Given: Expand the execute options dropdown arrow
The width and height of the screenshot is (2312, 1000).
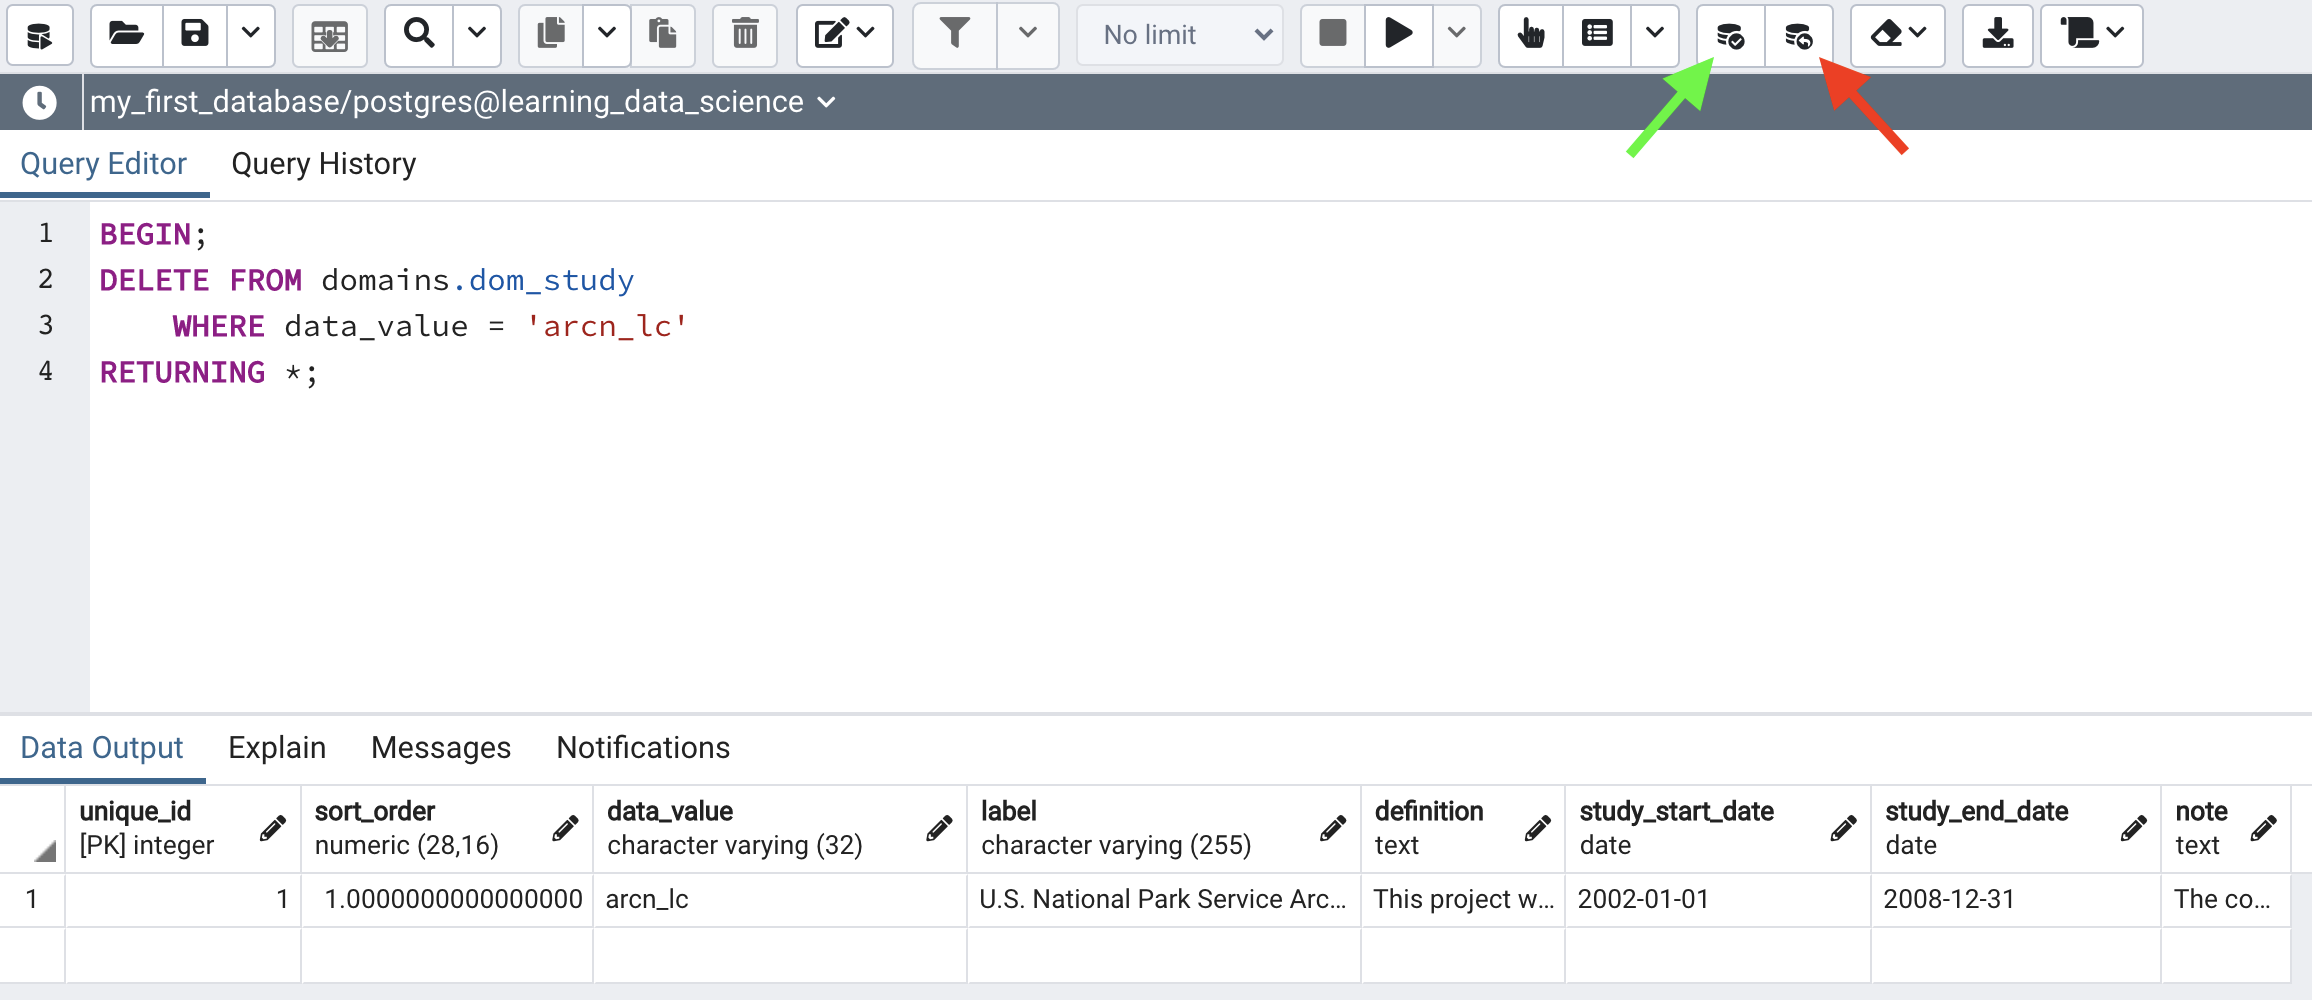Looking at the screenshot, I should (1457, 35).
